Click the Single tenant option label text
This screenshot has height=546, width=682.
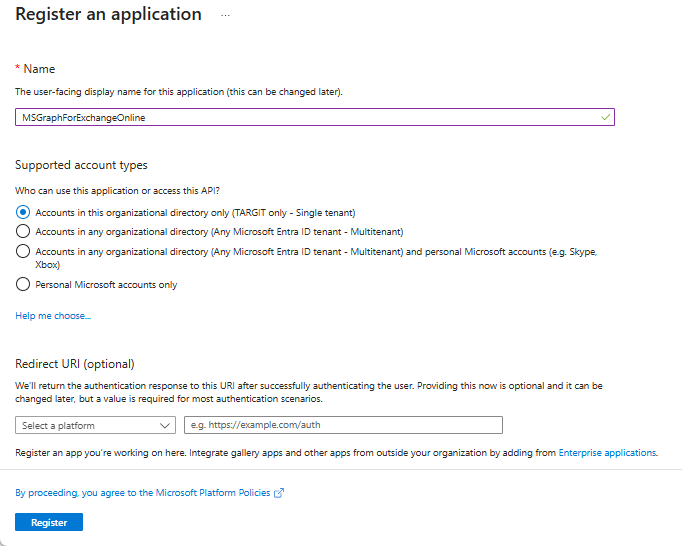click(x=195, y=213)
